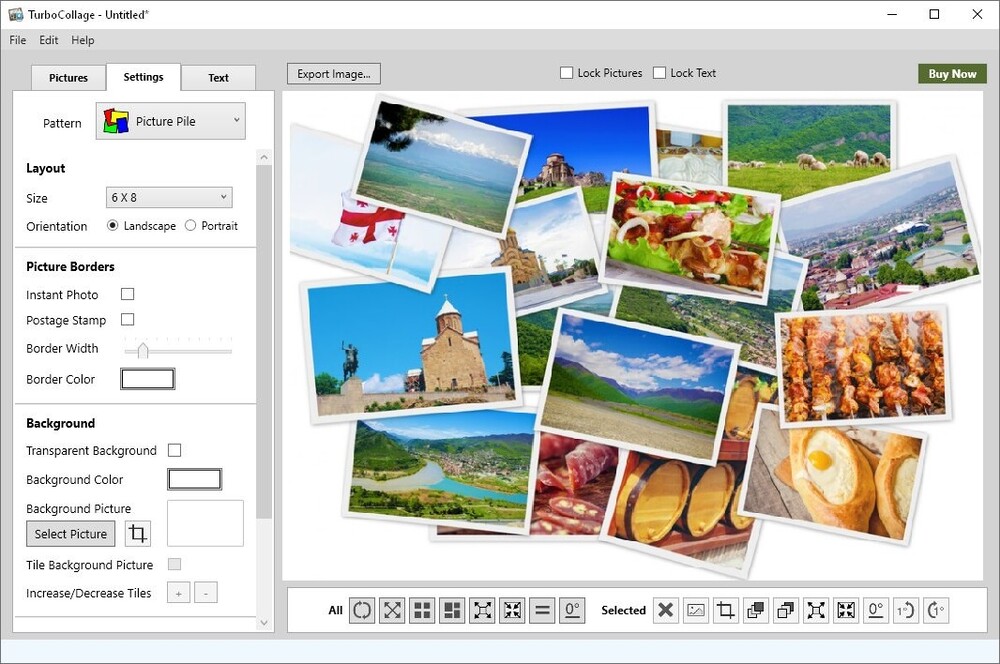
Task: Crop the selected picture
Action: (x=726, y=610)
